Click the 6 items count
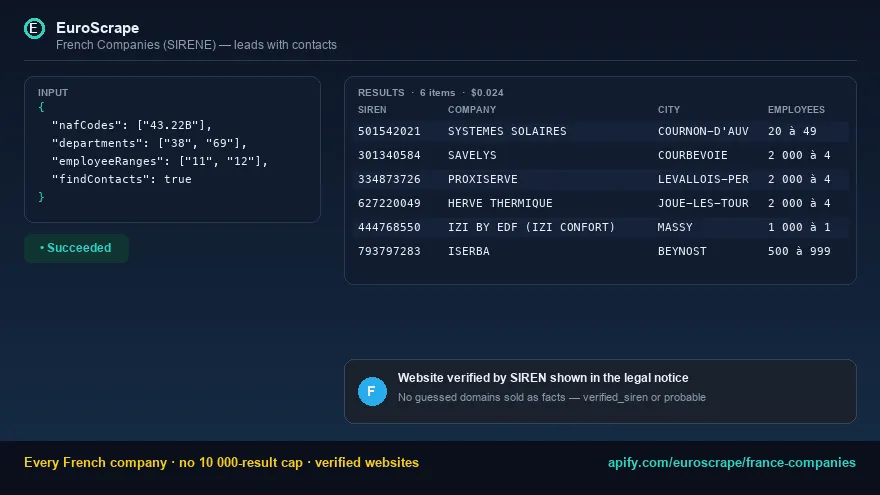 point(437,93)
